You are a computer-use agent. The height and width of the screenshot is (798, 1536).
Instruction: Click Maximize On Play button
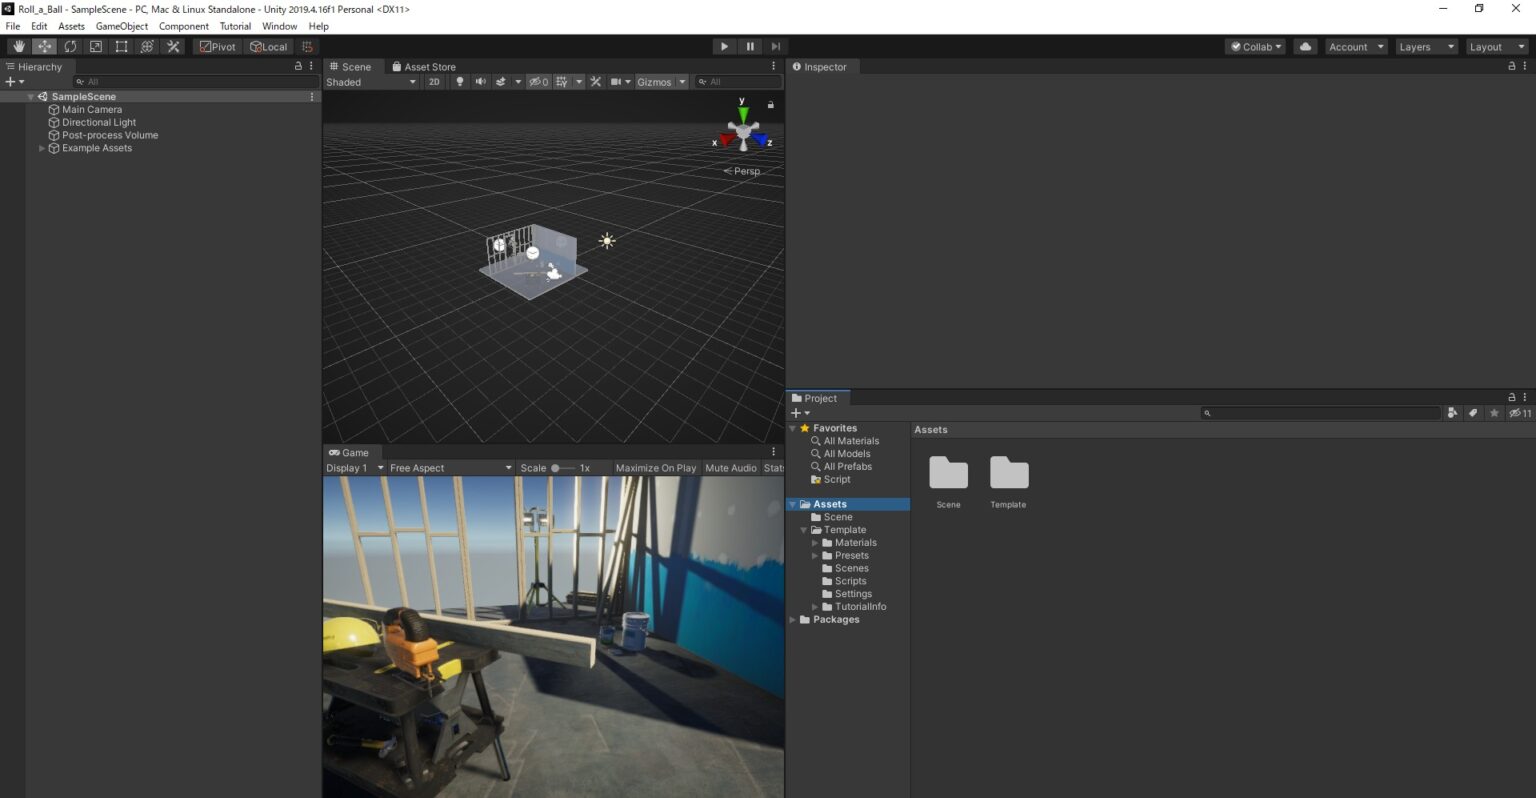[x=656, y=468]
